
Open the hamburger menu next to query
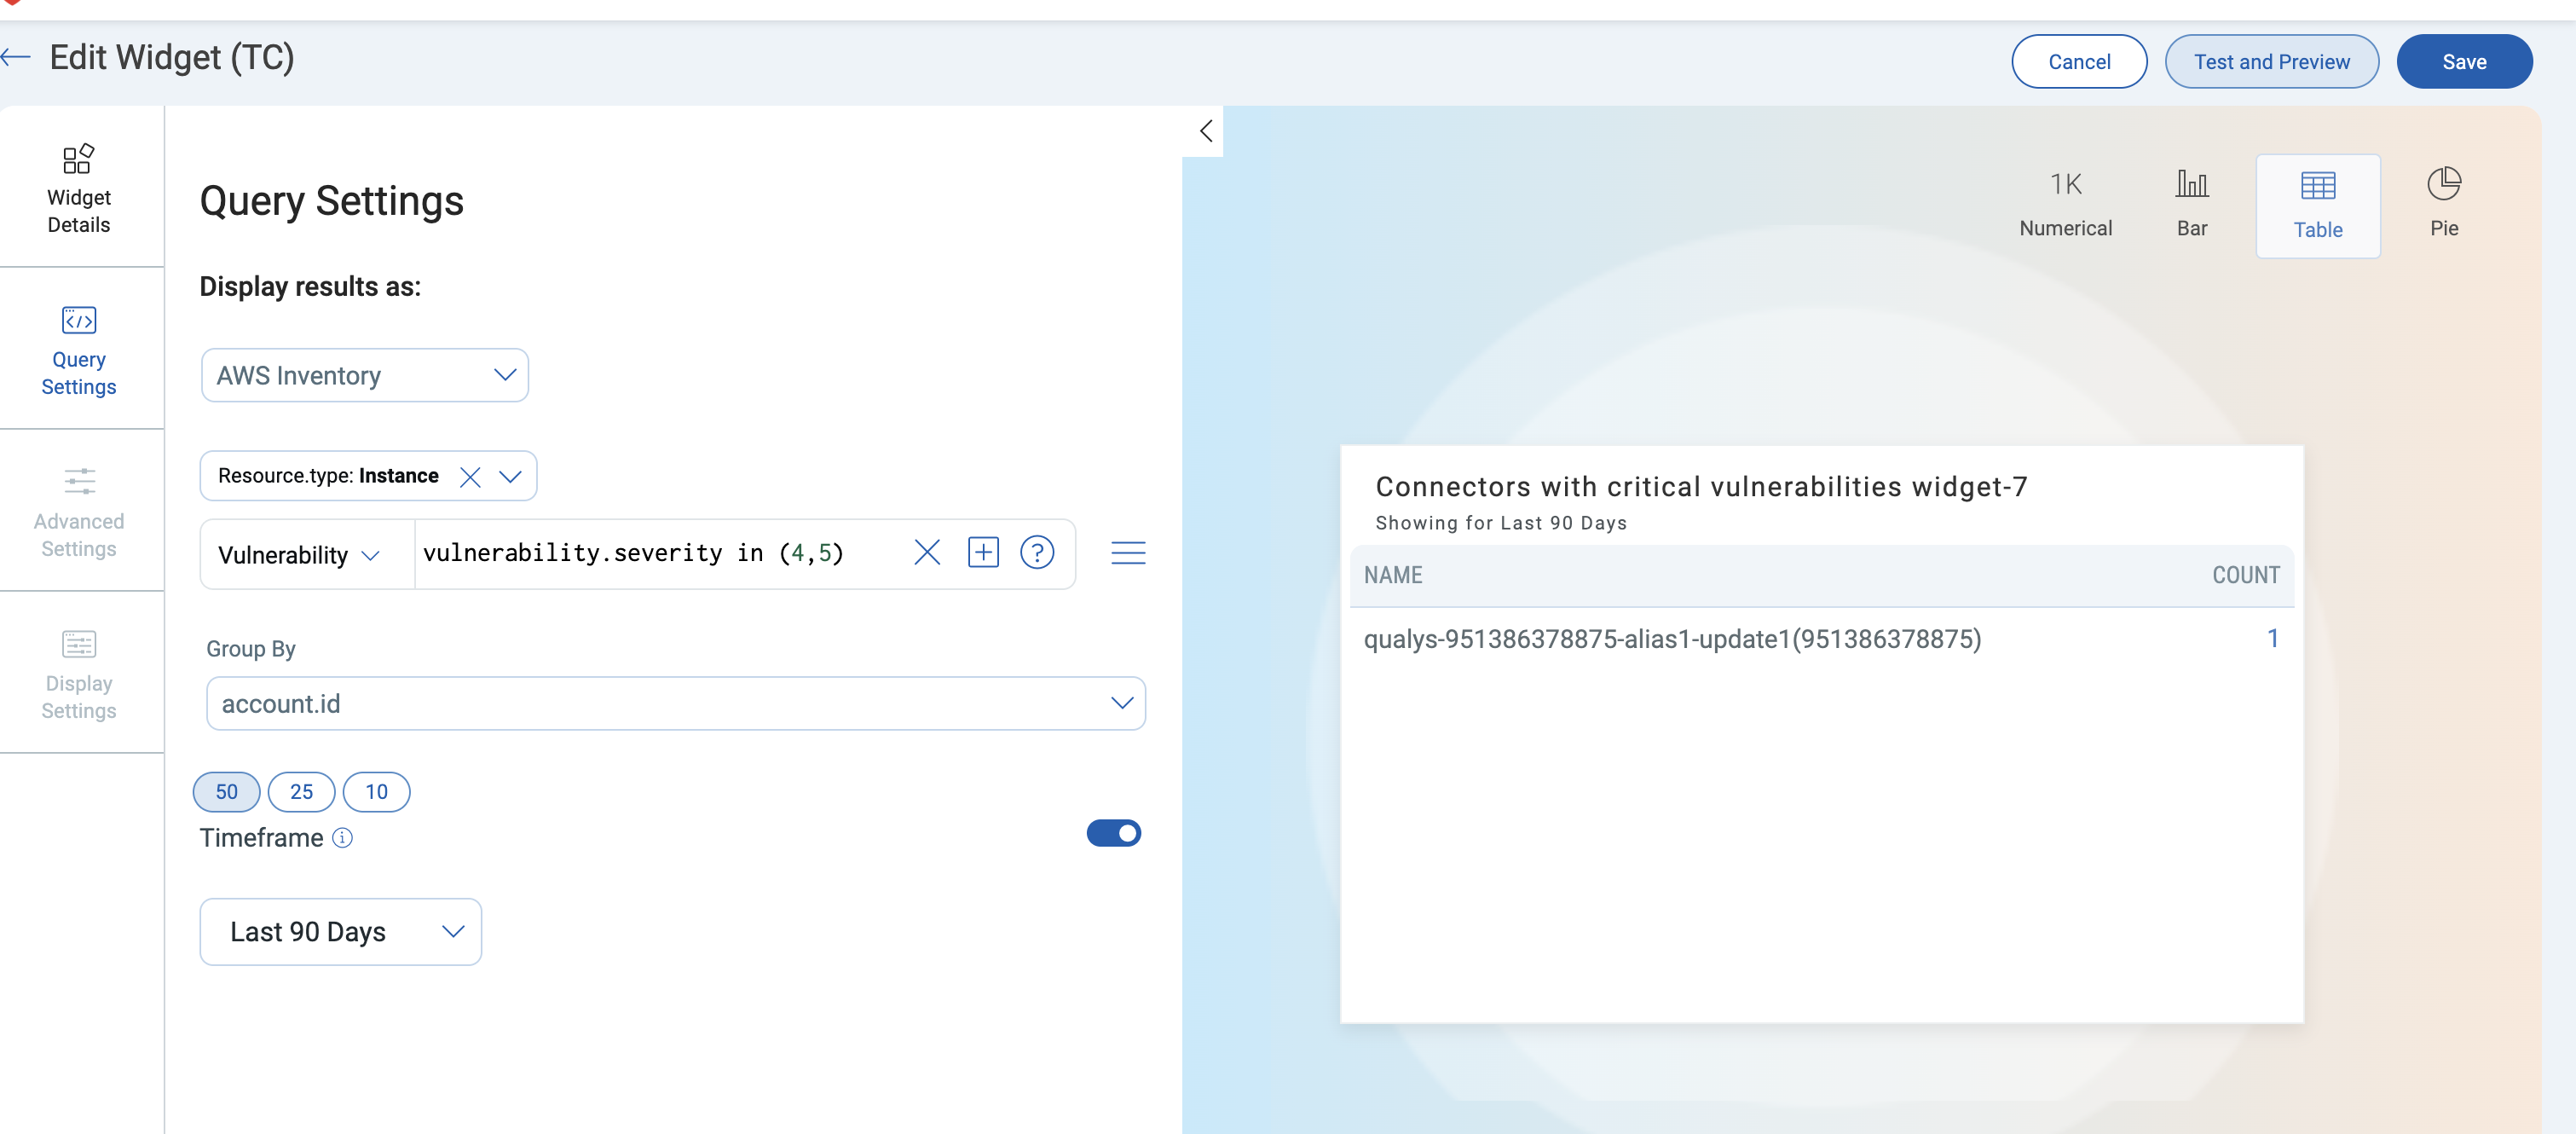pyautogui.click(x=1127, y=553)
